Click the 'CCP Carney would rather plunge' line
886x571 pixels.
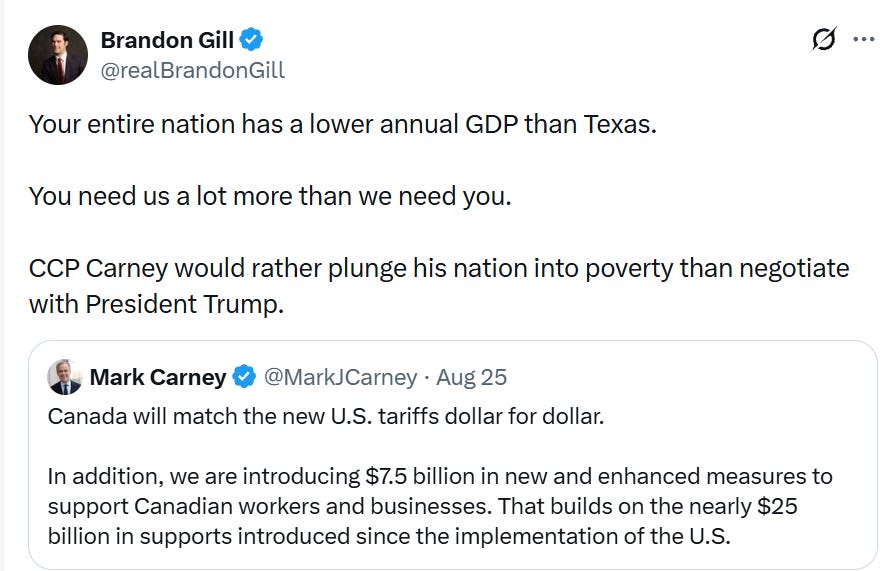pos(439,268)
